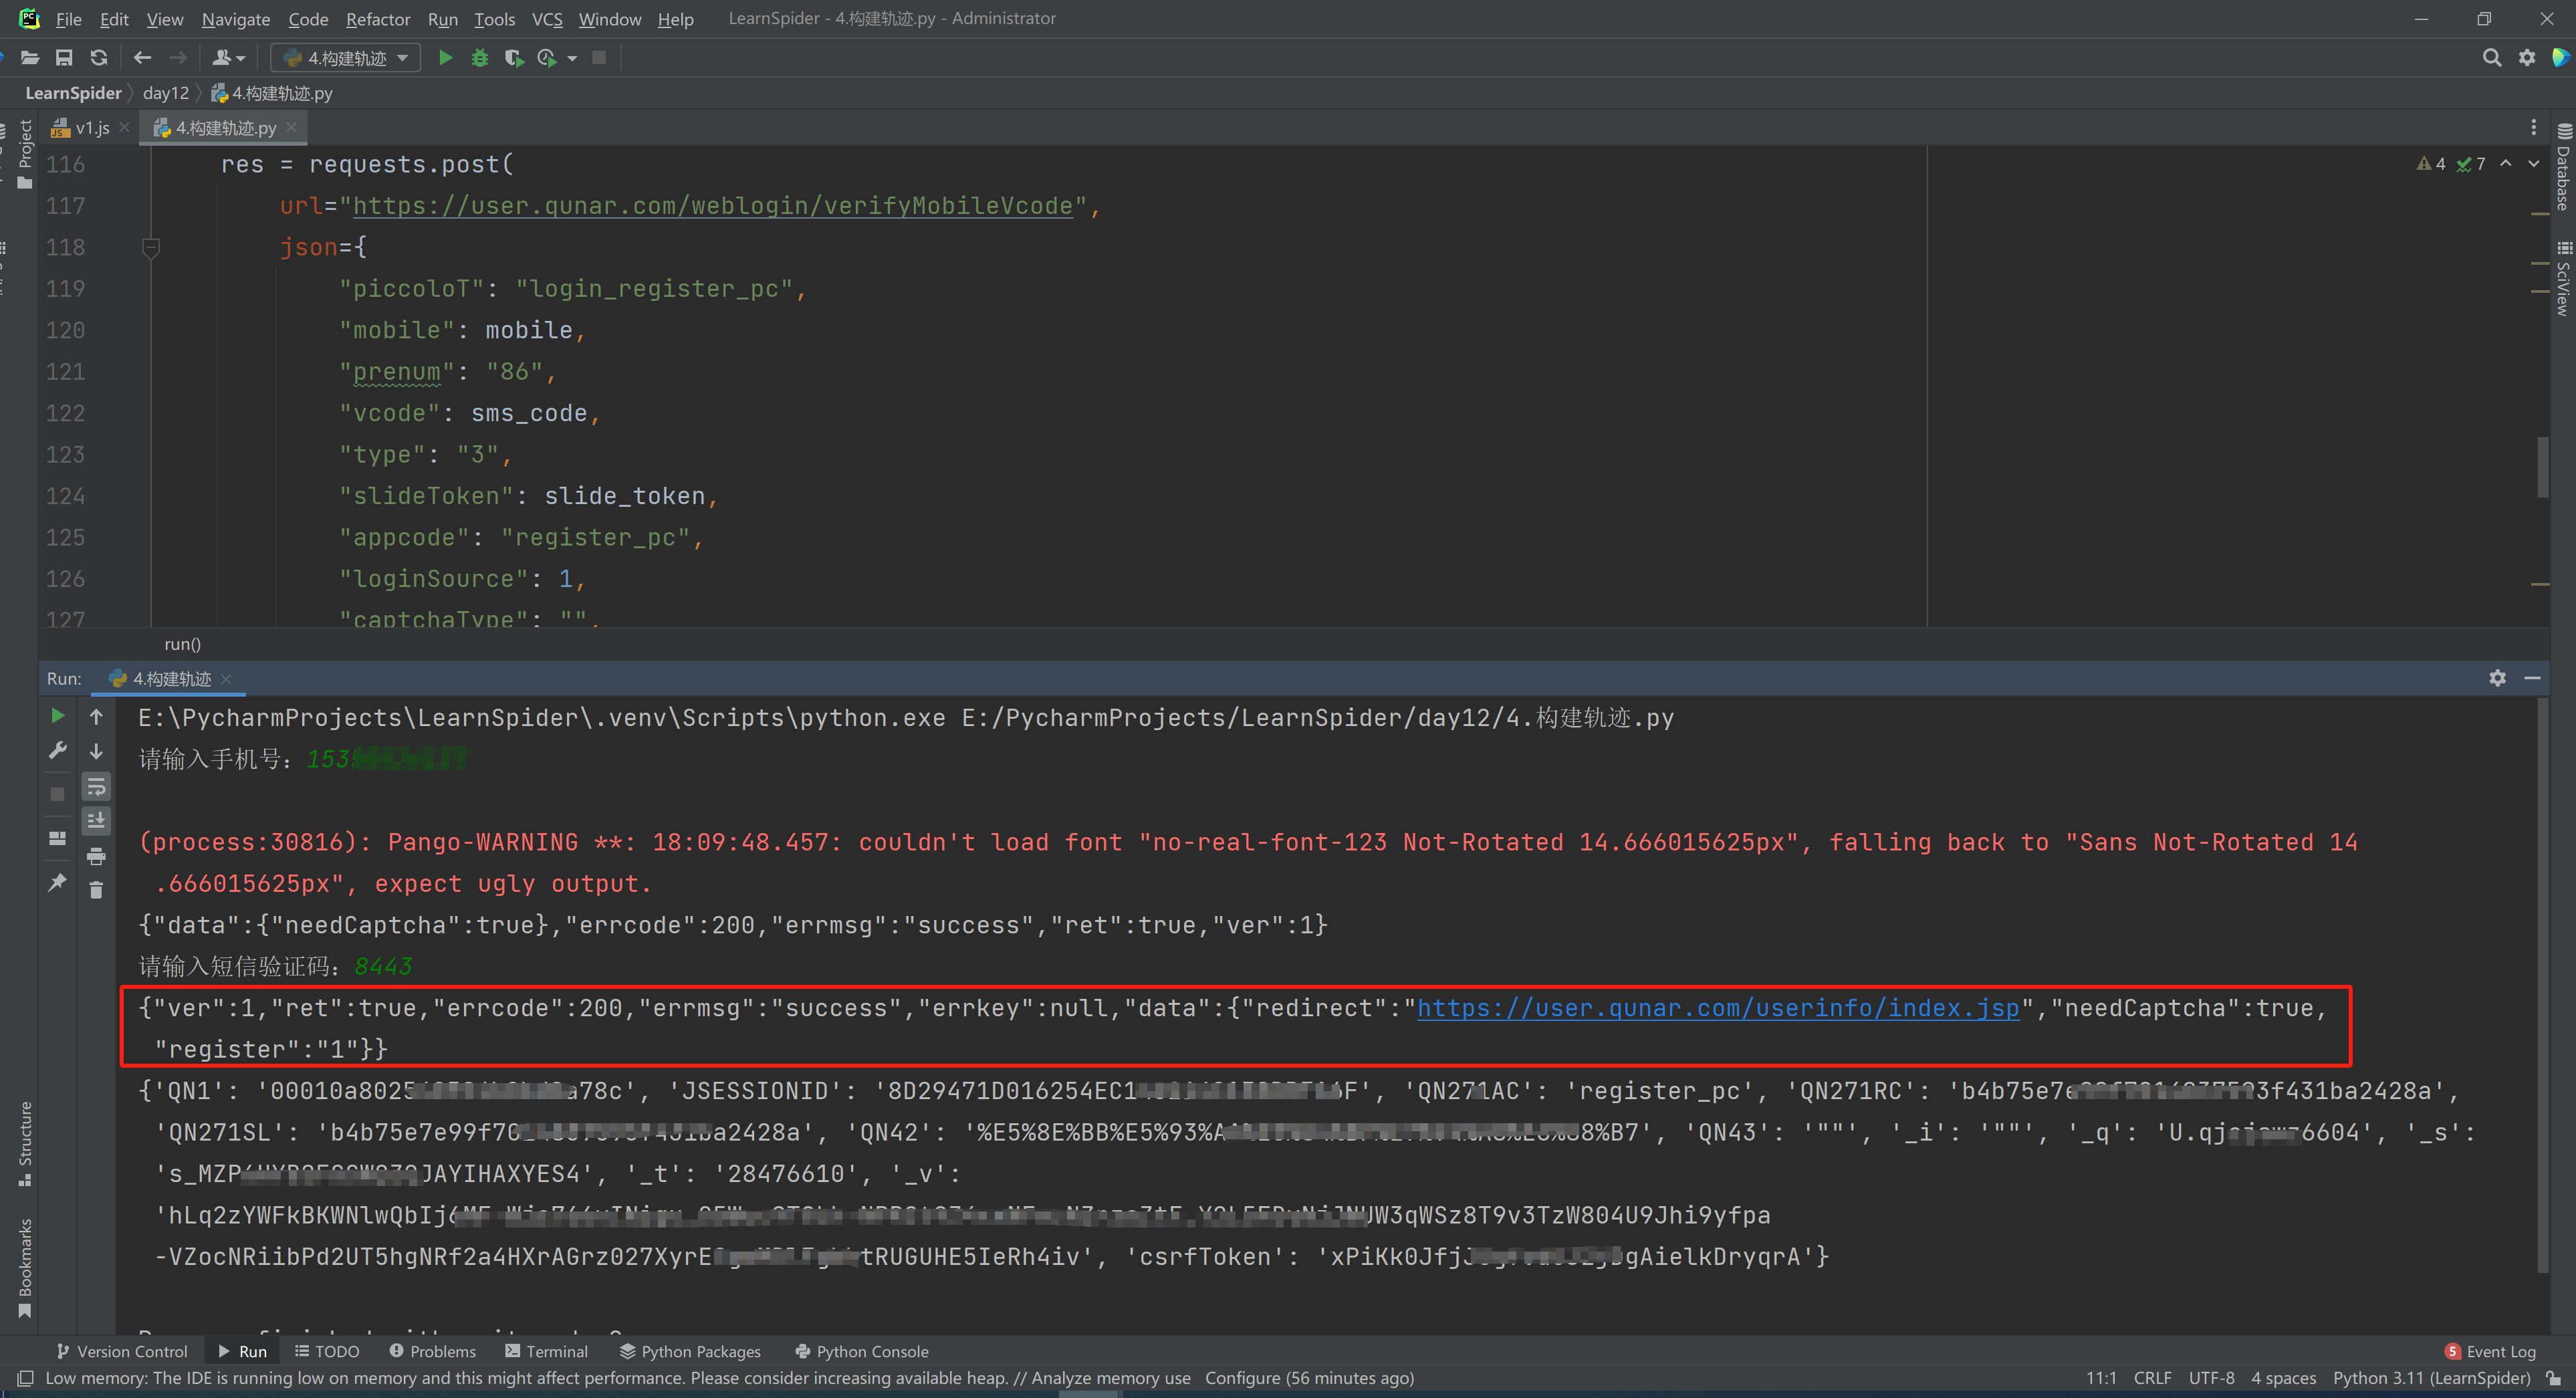Hide the Run tool window with minus icon
The height and width of the screenshot is (1398, 2576).
point(2533,678)
